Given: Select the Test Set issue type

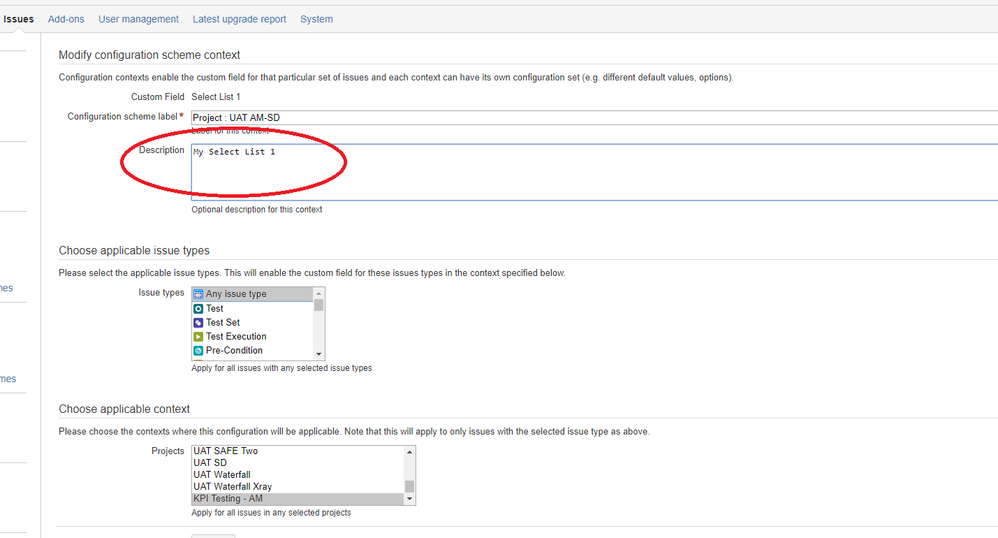Looking at the screenshot, I should pyautogui.click(x=253, y=322).
